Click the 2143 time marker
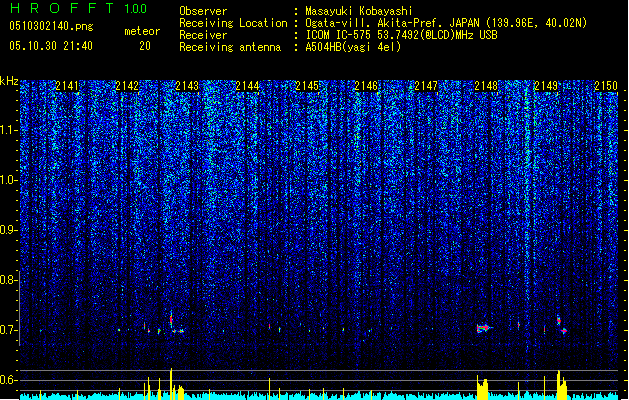Screen dimensions: 629x400 [187, 86]
